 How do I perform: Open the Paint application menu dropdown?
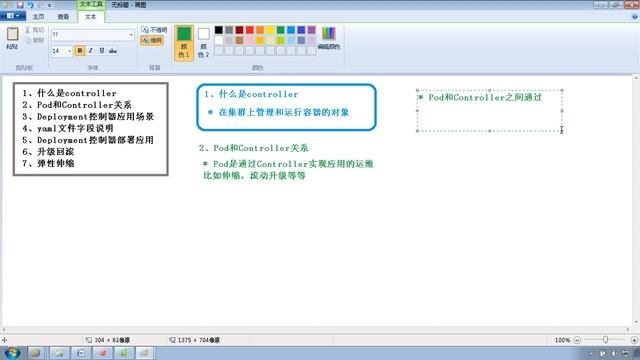tap(13, 16)
